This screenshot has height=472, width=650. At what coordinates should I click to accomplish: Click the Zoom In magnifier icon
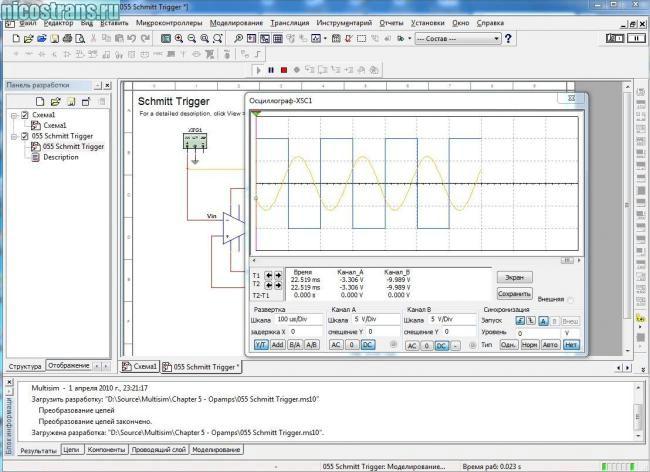click(x=179, y=39)
